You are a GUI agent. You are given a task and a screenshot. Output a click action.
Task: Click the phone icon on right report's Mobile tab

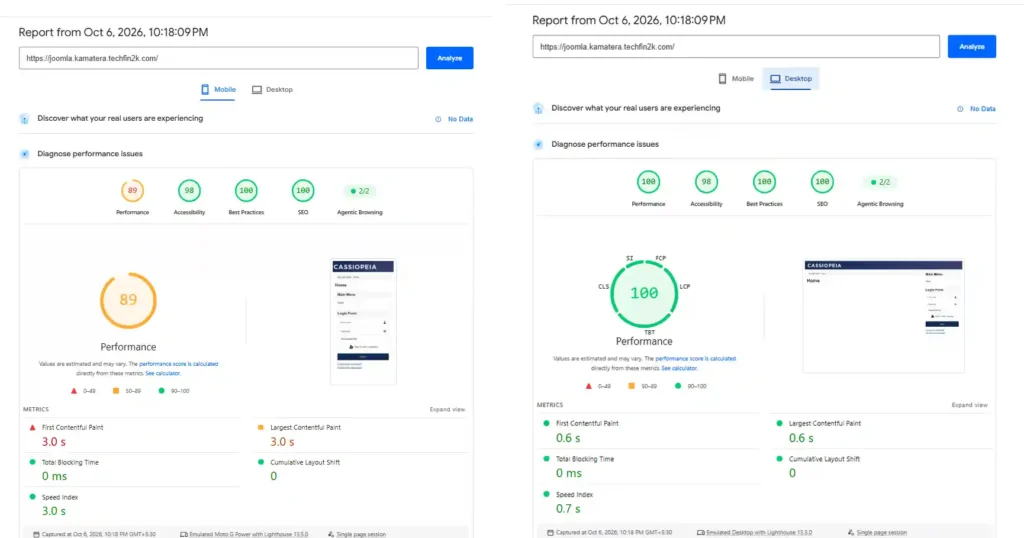[722, 78]
